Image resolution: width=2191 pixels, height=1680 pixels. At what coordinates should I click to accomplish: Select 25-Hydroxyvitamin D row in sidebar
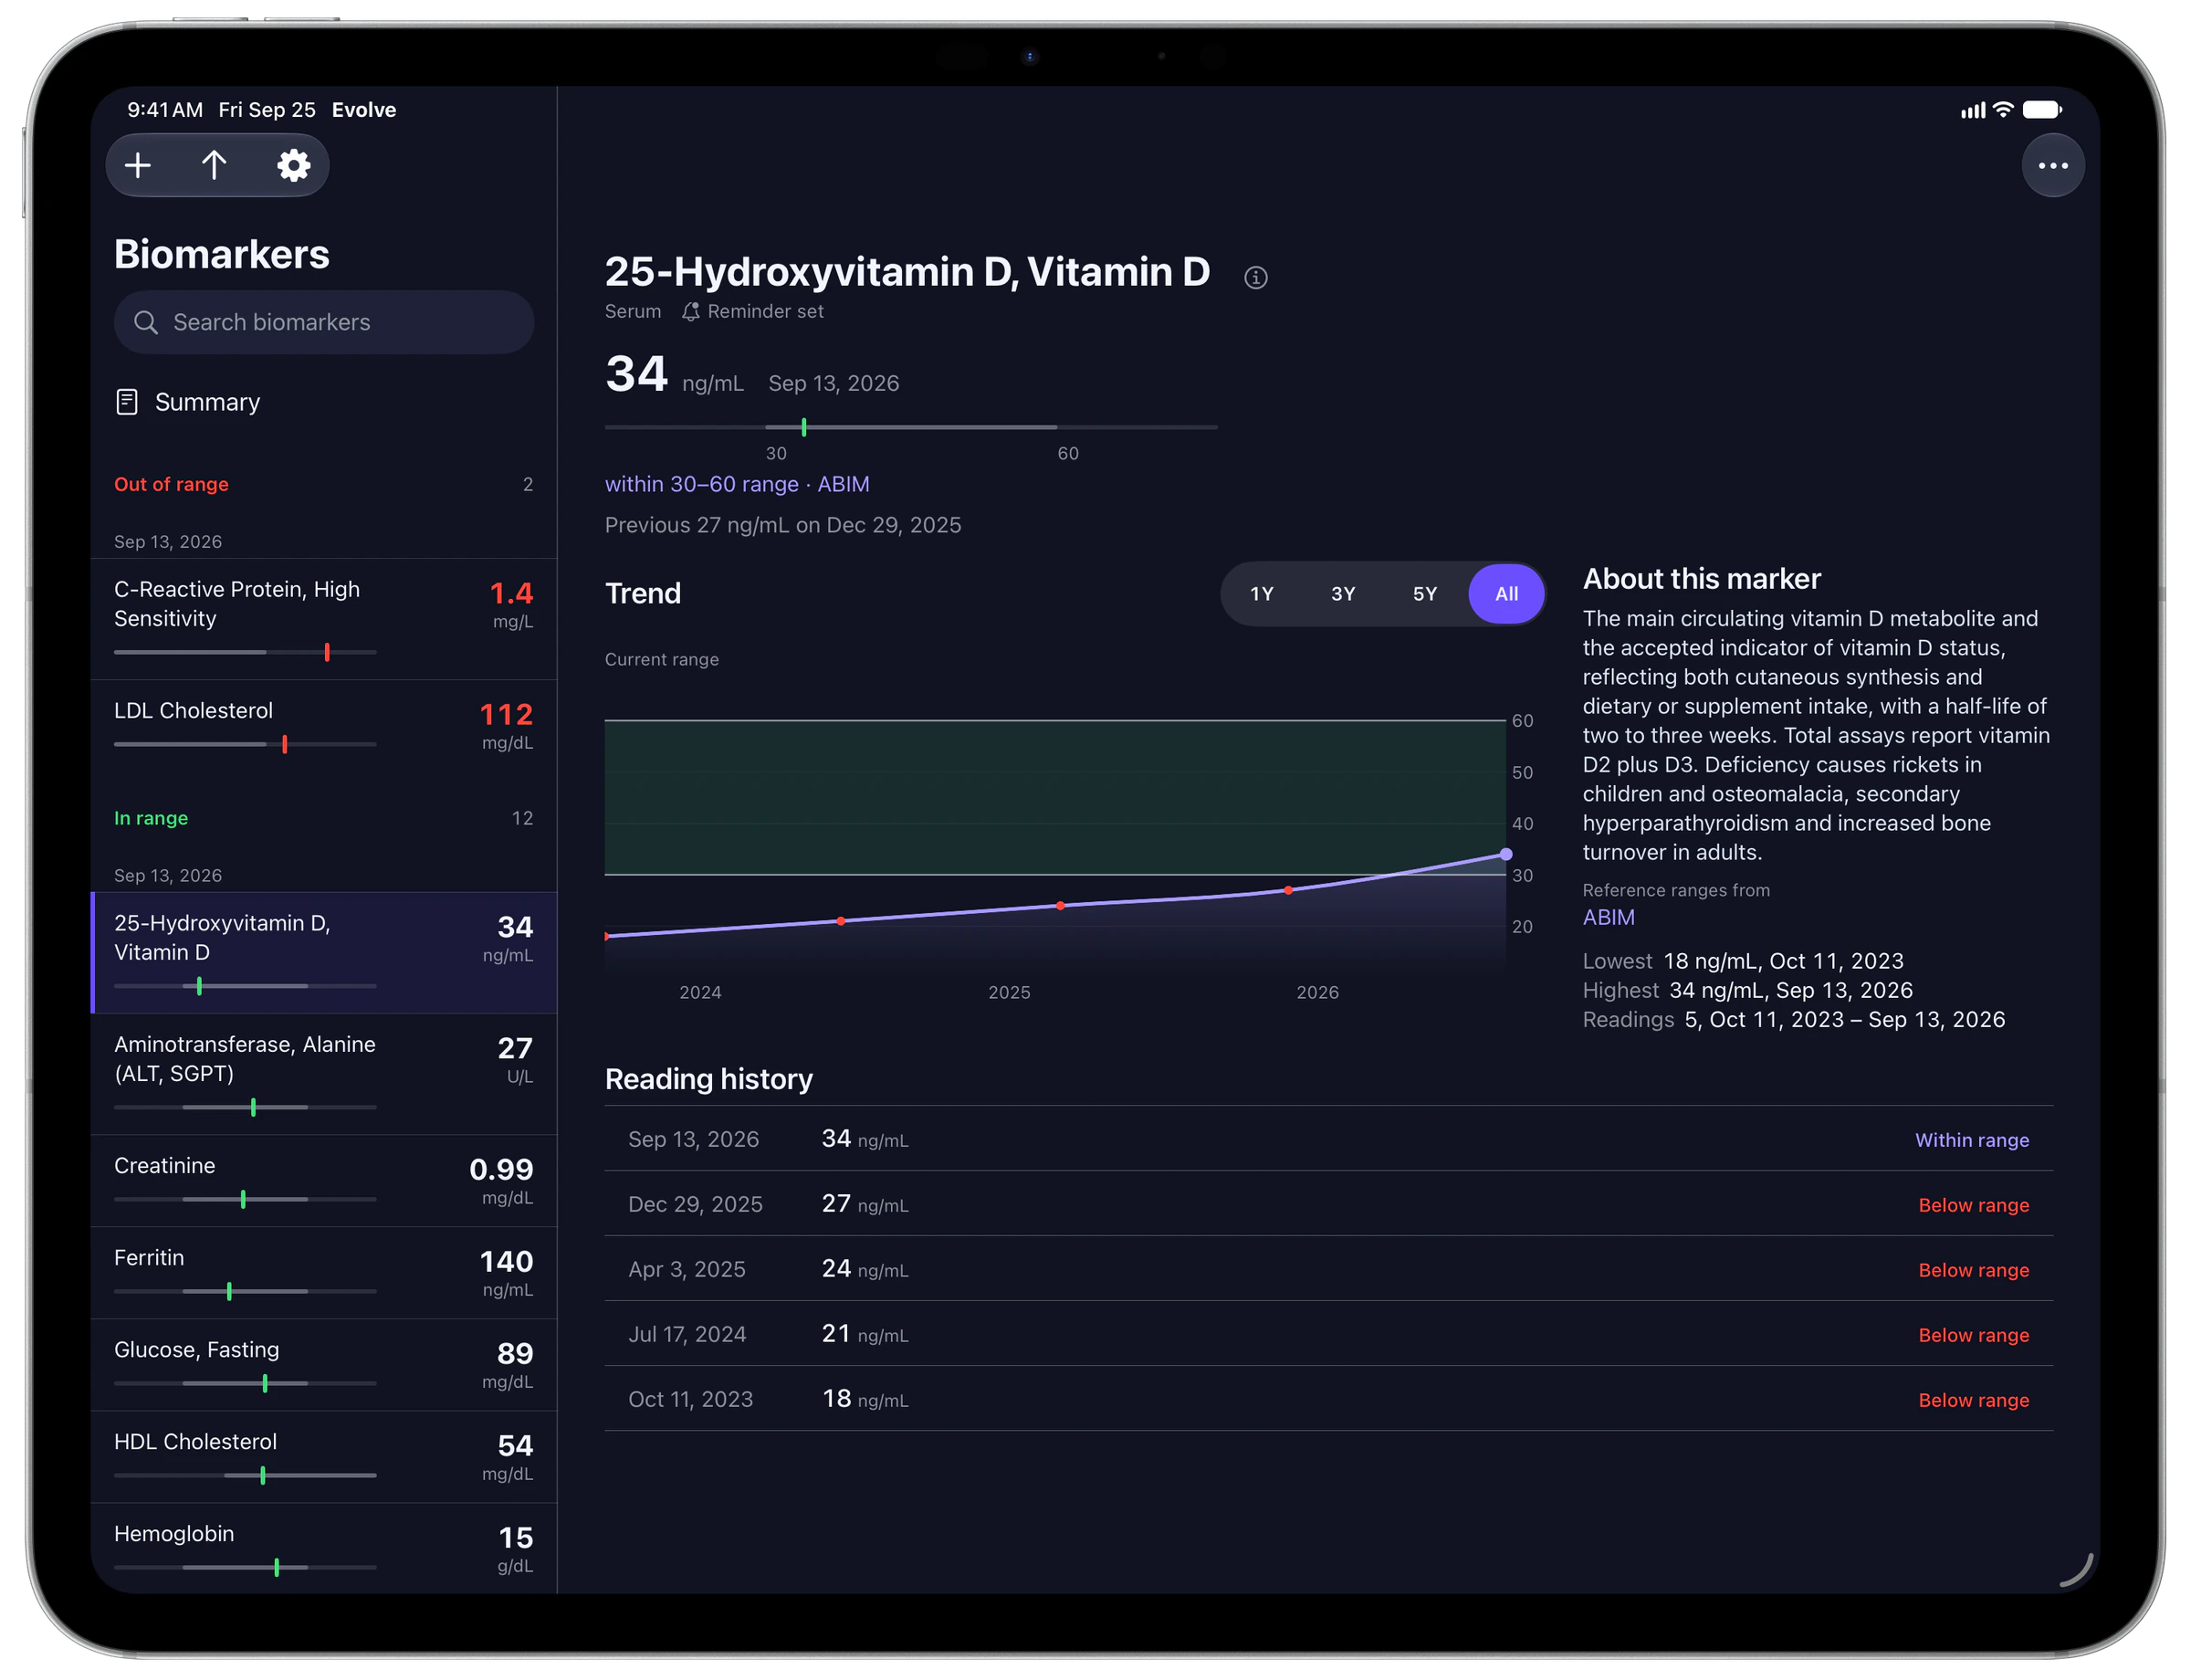[324, 953]
